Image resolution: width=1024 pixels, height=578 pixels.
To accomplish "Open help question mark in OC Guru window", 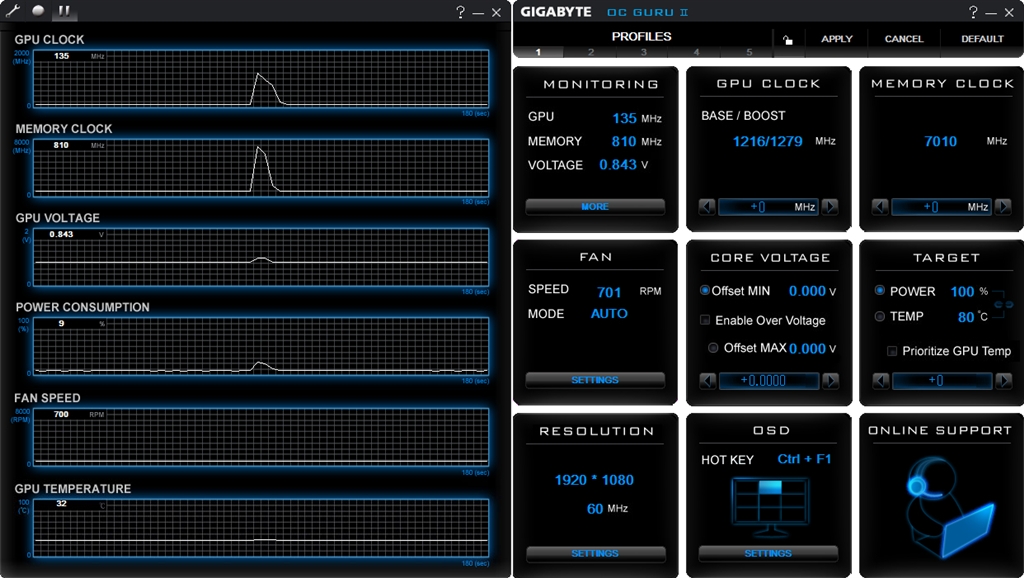I will pyautogui.click(x=973, y=12).
